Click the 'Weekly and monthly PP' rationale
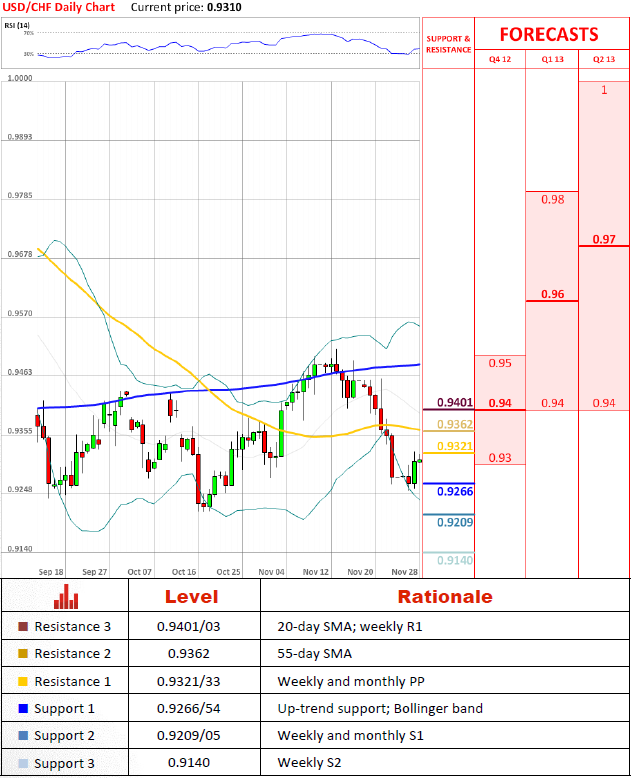Screen dimensions: 632x778 click(x=351, y=682)
